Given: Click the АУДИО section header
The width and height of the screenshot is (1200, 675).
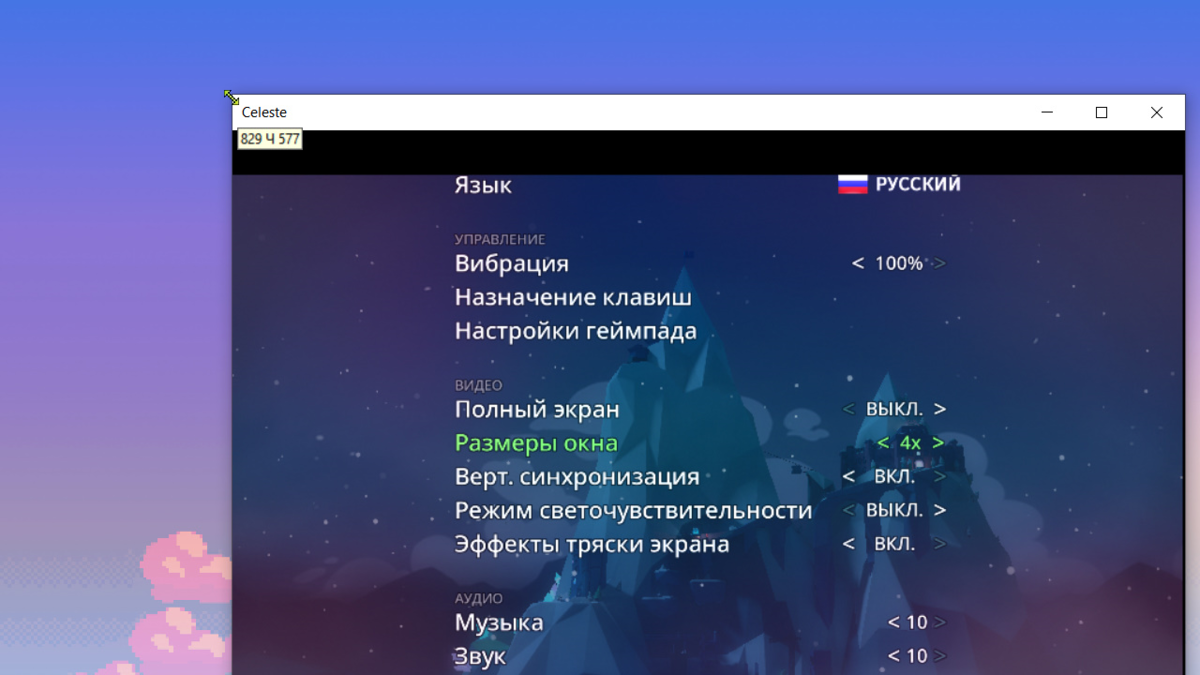Looking at the screenshot, I should 479,598.
